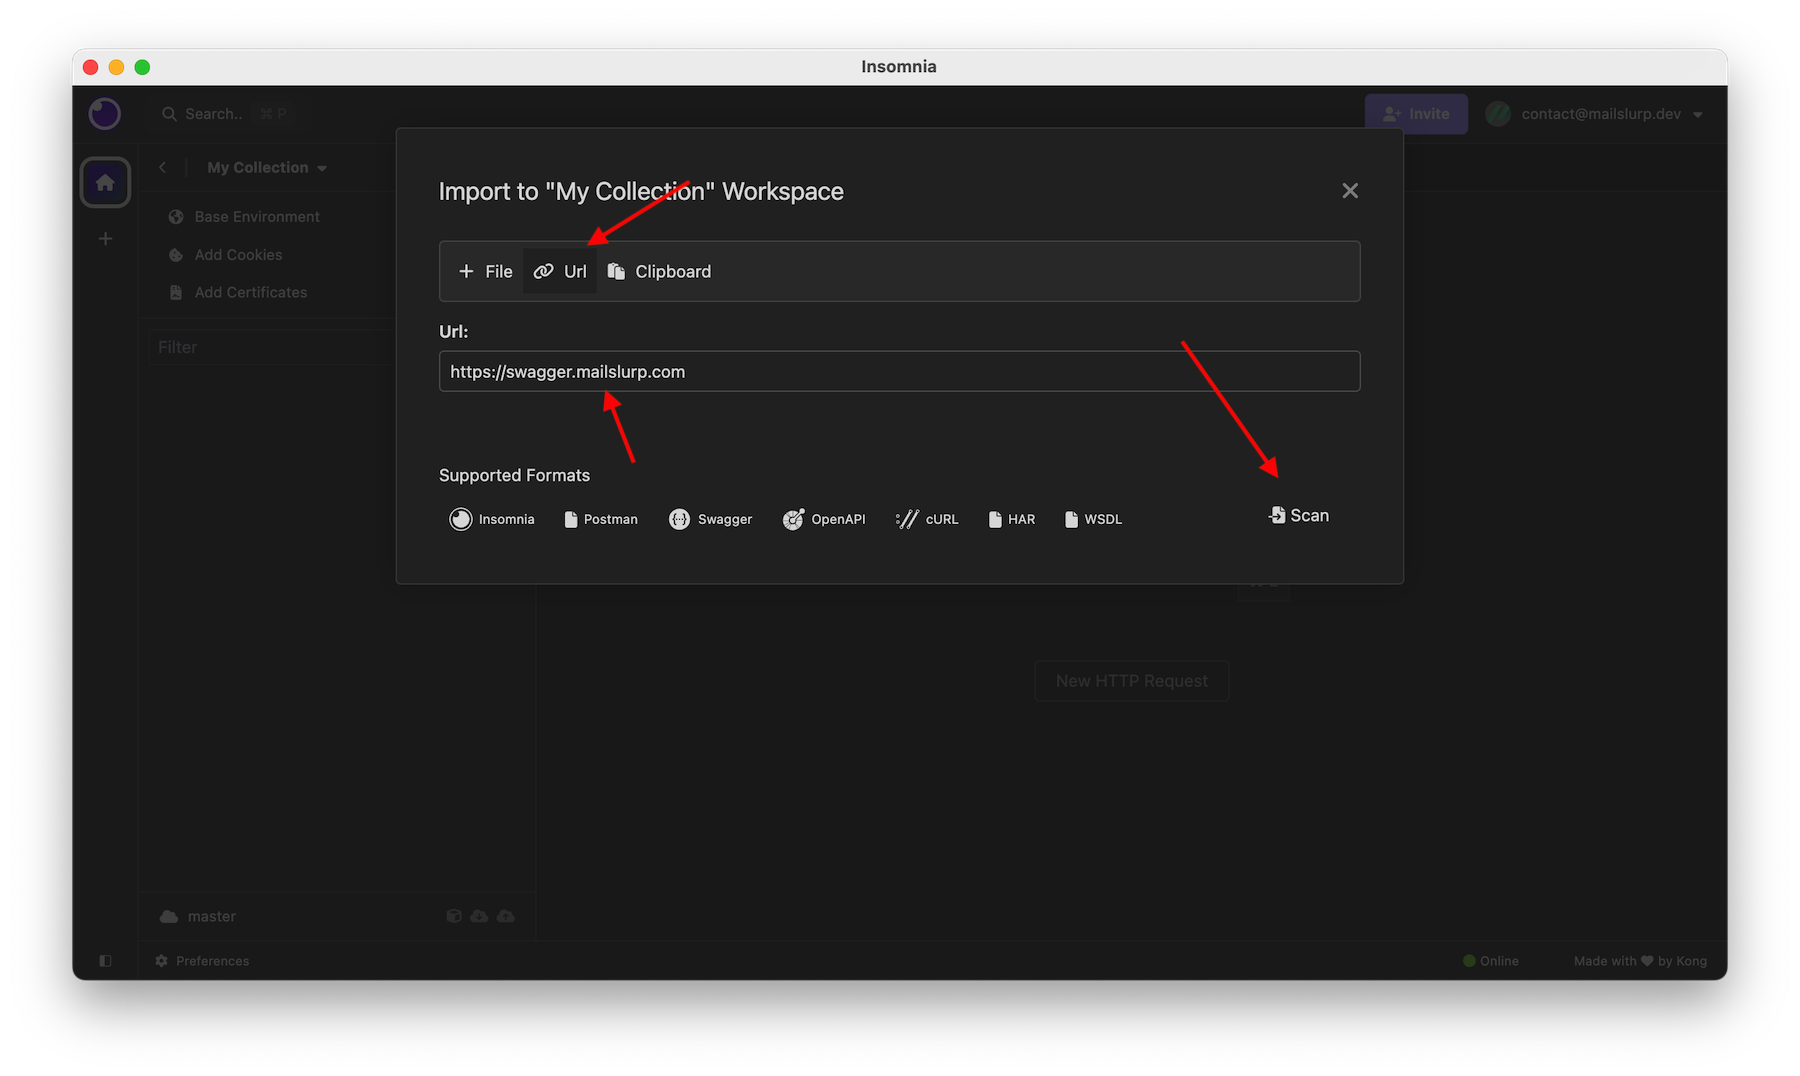
Task: Click the Scan button
Action: pyautogui.click(x=1299, y=516)
